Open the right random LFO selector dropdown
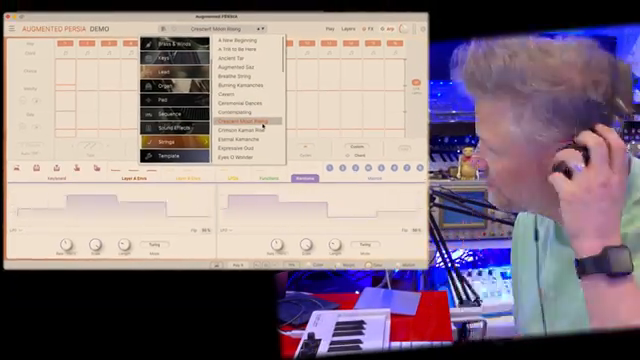The width and height of the screenshot is (640, 360). click(226, 230)
